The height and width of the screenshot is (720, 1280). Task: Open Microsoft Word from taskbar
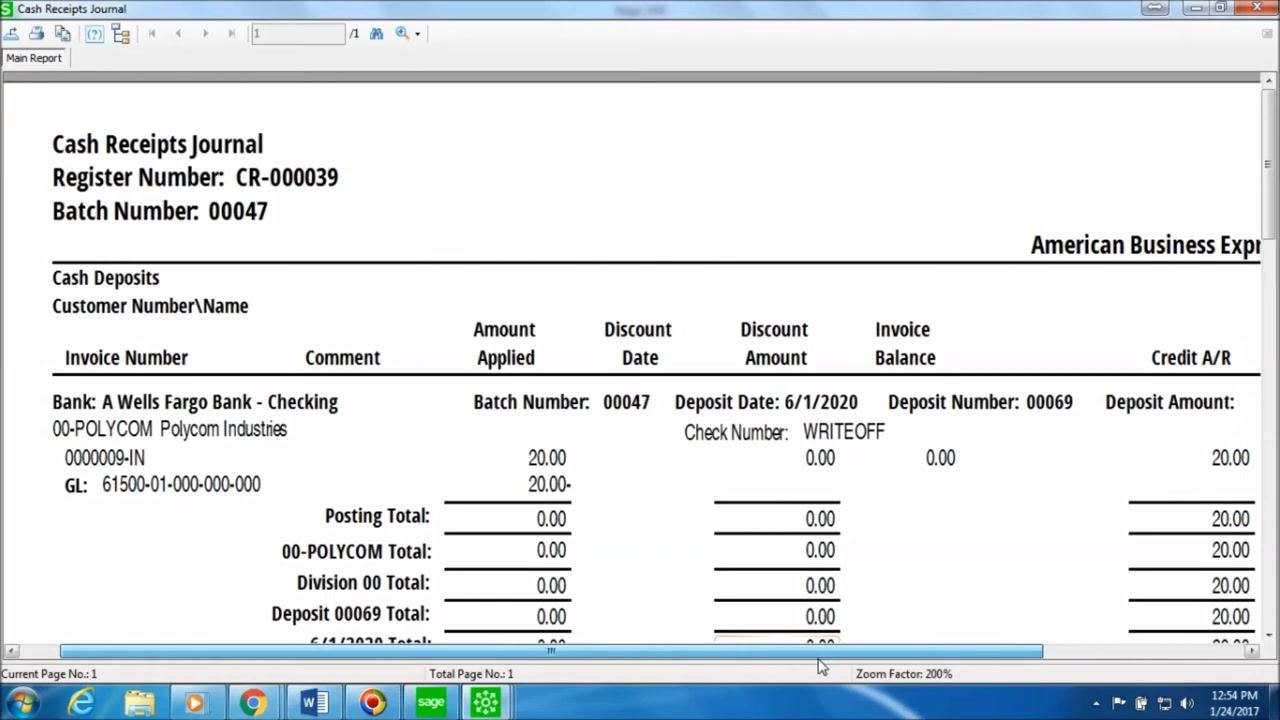click(314, 703)
